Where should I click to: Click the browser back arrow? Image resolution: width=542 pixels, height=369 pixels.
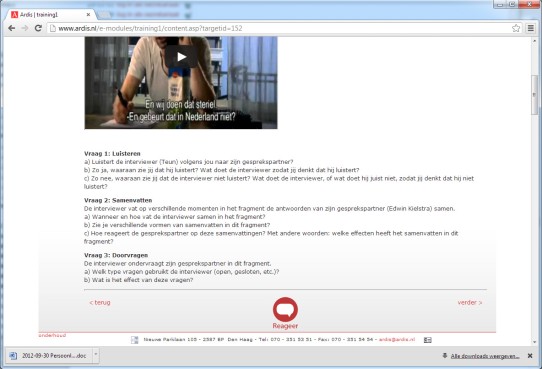click(x=11, y=28)
